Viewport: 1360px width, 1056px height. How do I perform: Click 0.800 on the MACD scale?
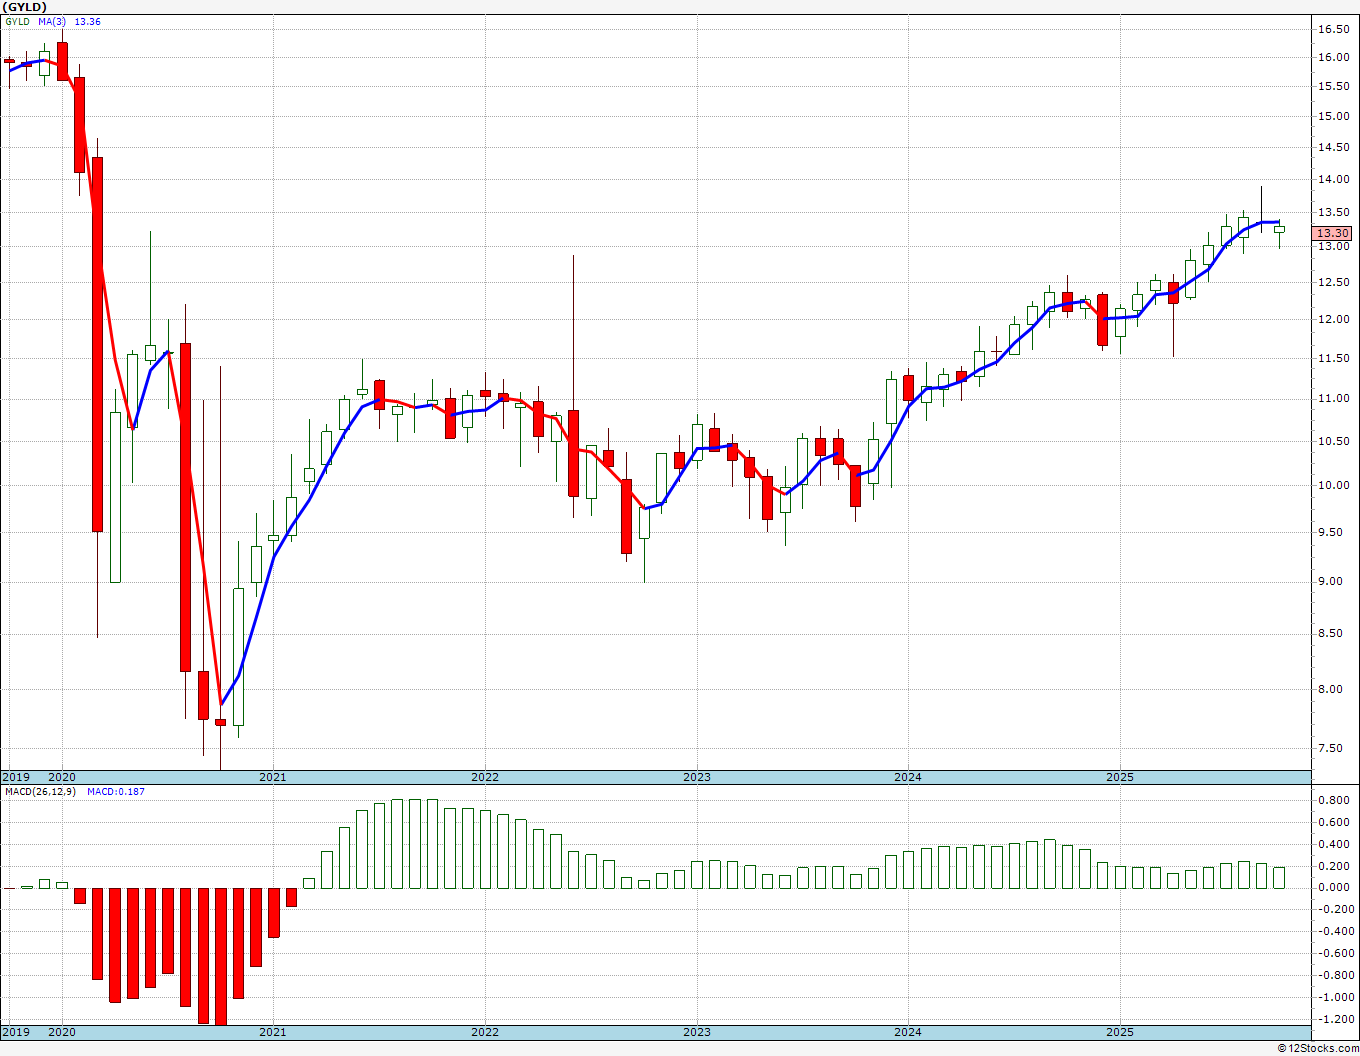[1333, 801]
